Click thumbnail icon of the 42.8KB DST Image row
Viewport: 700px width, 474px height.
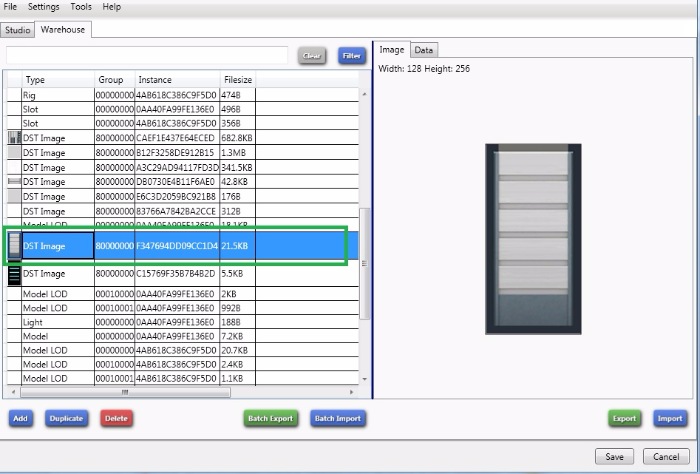tap(13, 182)
